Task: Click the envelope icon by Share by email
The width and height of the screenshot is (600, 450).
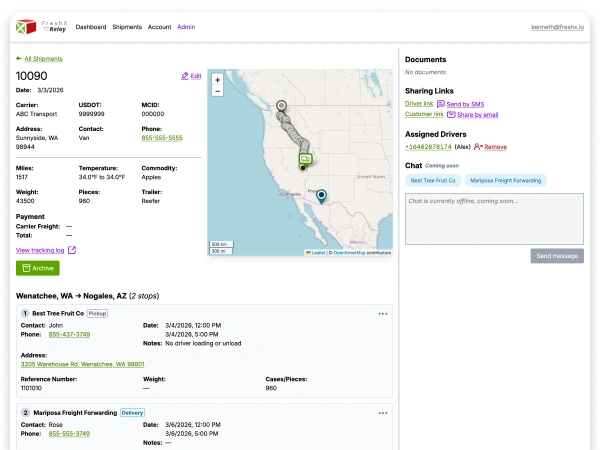Action: (451, 114)
